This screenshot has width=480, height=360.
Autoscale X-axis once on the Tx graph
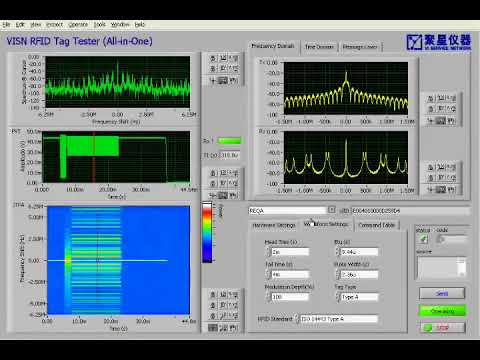pos(441,98)
